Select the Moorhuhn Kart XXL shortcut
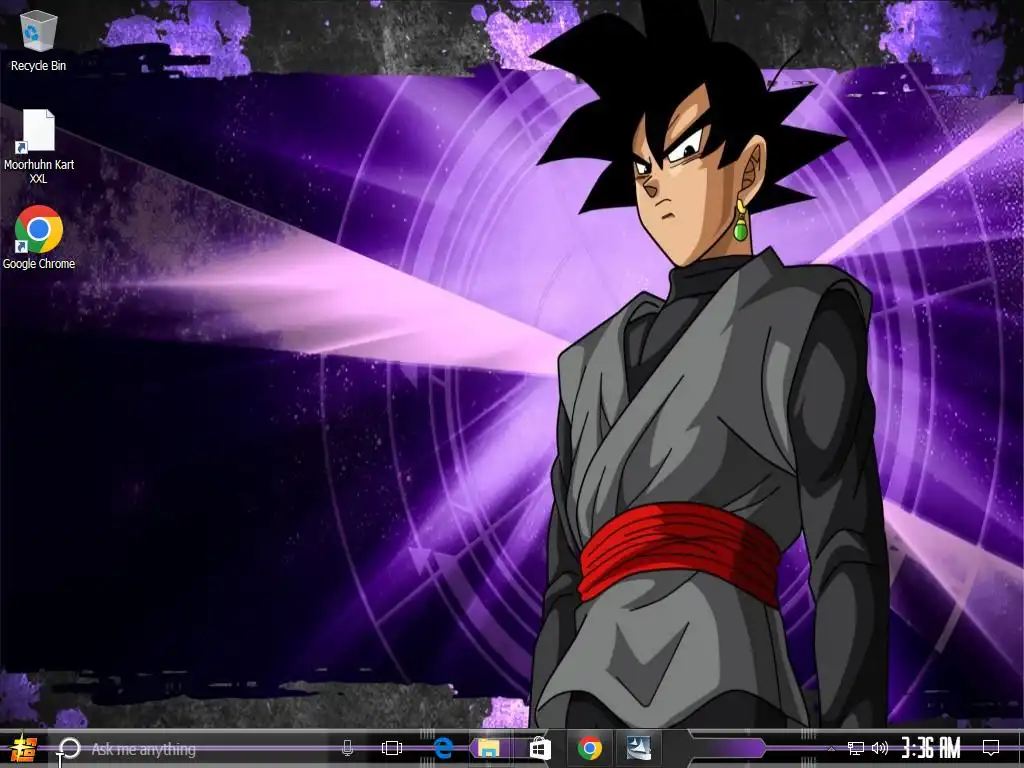This screenshot has width=1024, height=768. 39,146
